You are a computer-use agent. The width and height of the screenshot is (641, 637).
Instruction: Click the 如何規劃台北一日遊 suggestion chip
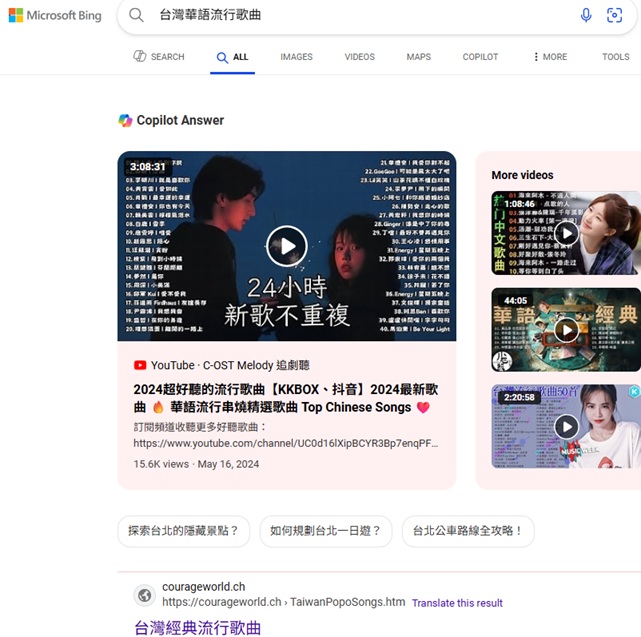pos(325,531)
